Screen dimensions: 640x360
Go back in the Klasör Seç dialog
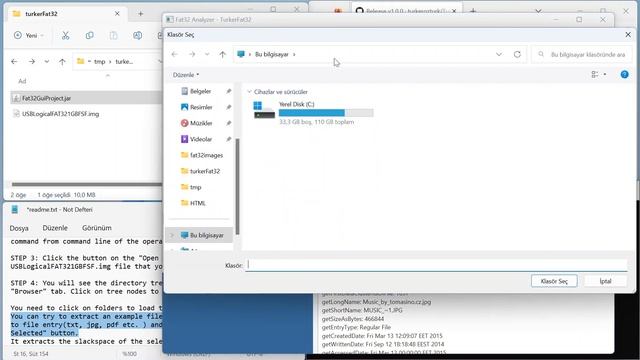175,54
